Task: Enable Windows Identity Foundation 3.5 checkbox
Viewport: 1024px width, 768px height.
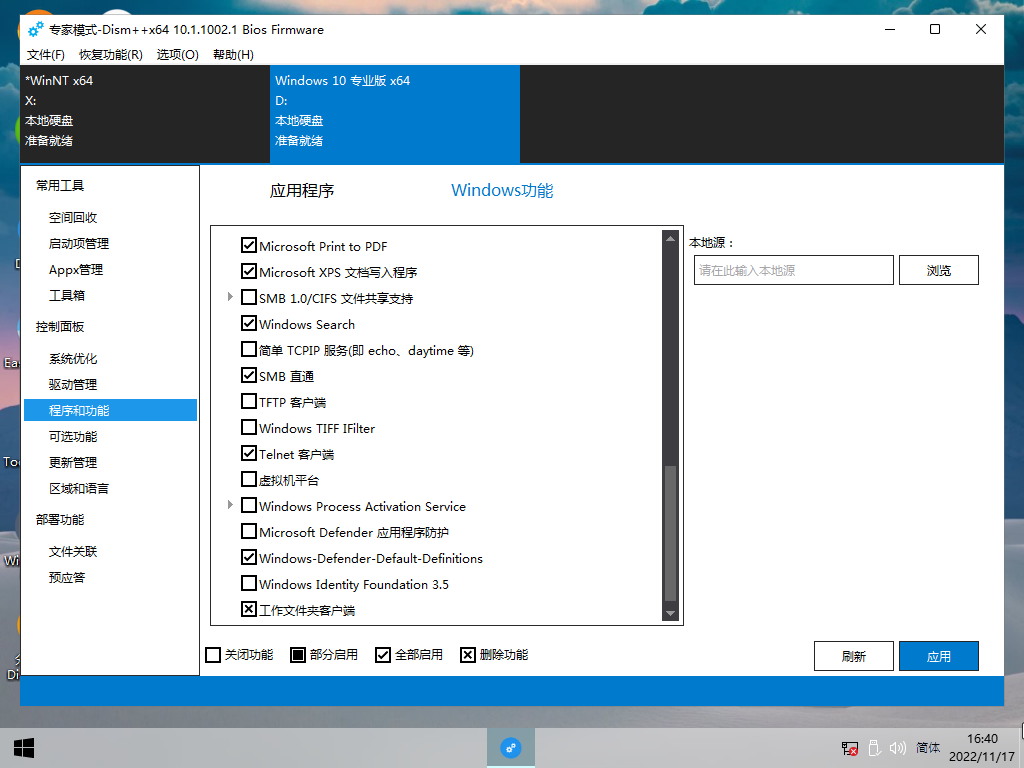Action: [x=248, y=584]
